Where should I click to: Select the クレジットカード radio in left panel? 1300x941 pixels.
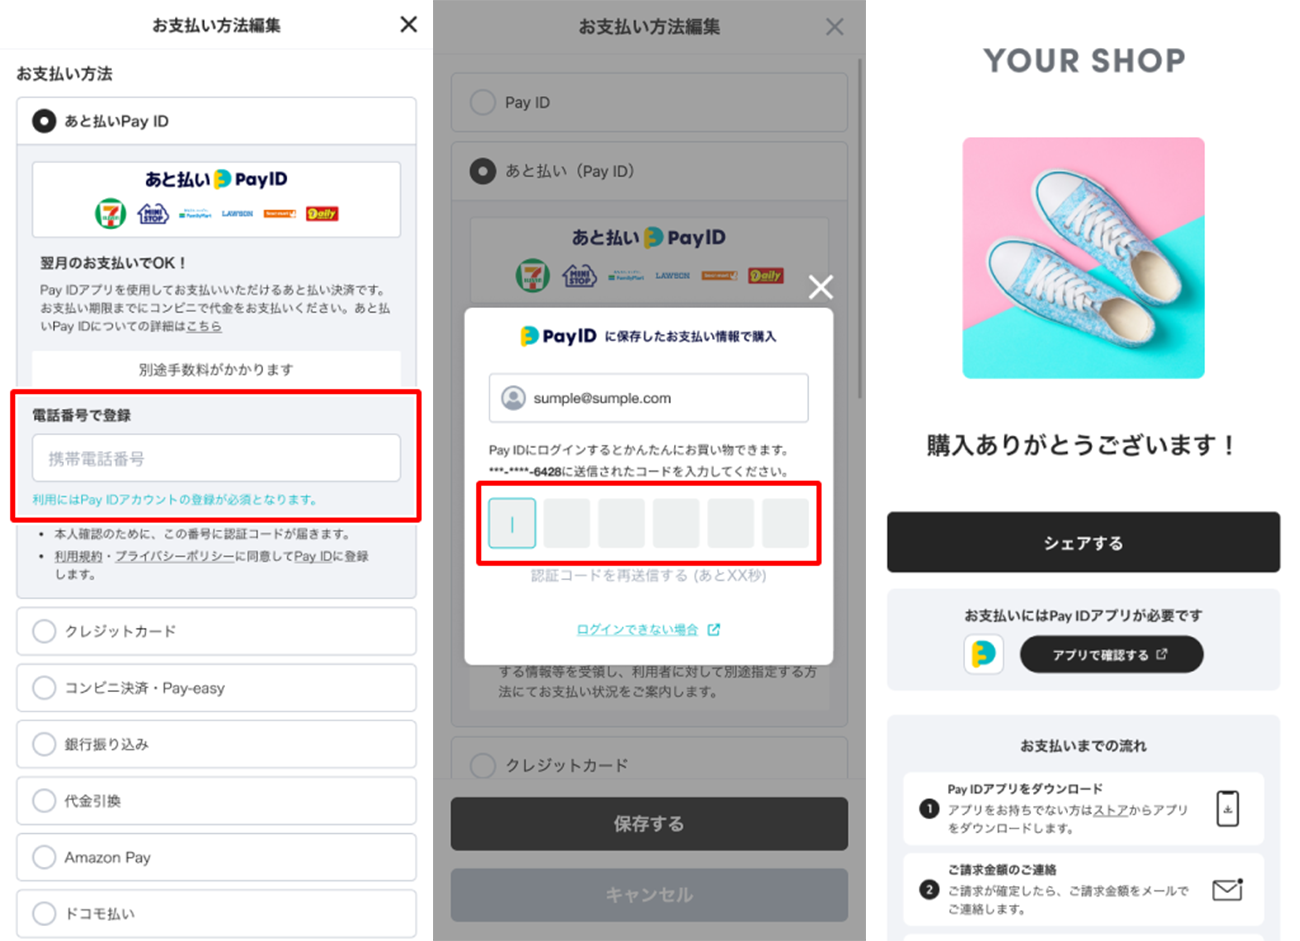(44, 631)
